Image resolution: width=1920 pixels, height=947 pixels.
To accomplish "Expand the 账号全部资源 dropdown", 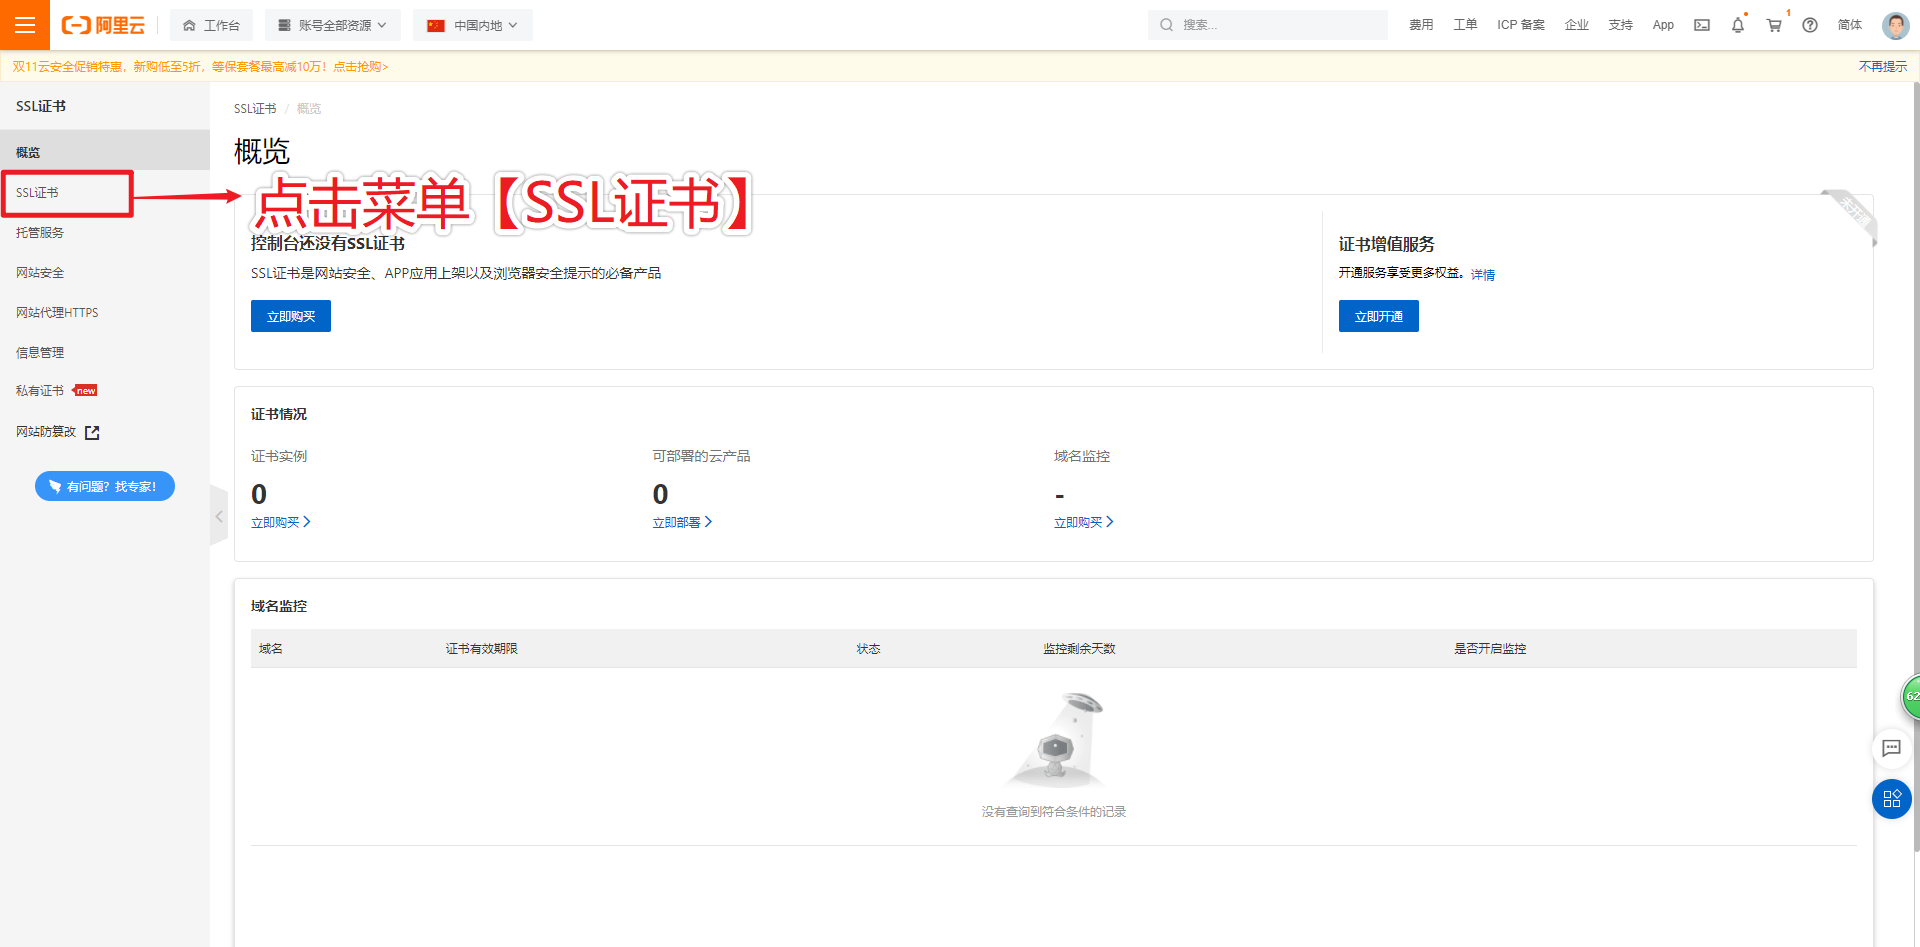I will [x=332, y=25].
